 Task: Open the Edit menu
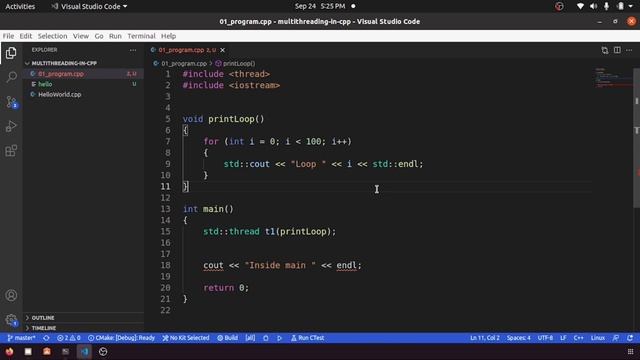point(26,36)
